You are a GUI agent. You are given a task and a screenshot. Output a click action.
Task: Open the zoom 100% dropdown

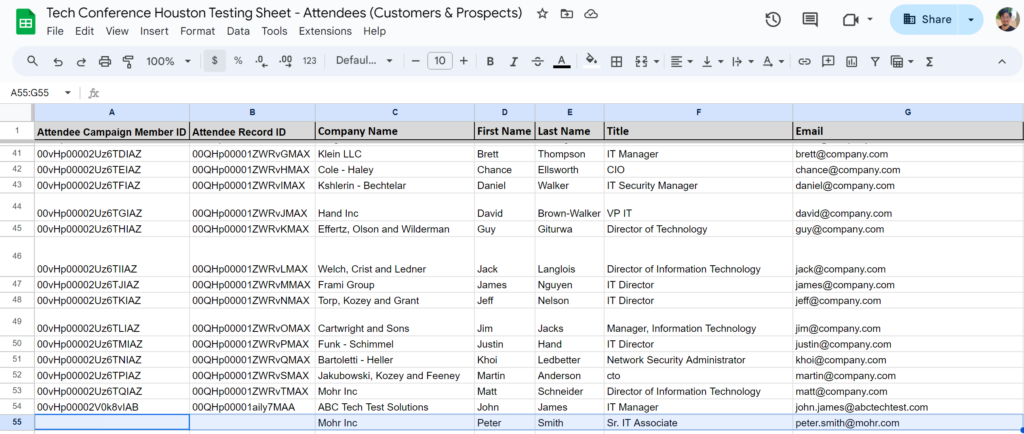[x=168, y=61]
